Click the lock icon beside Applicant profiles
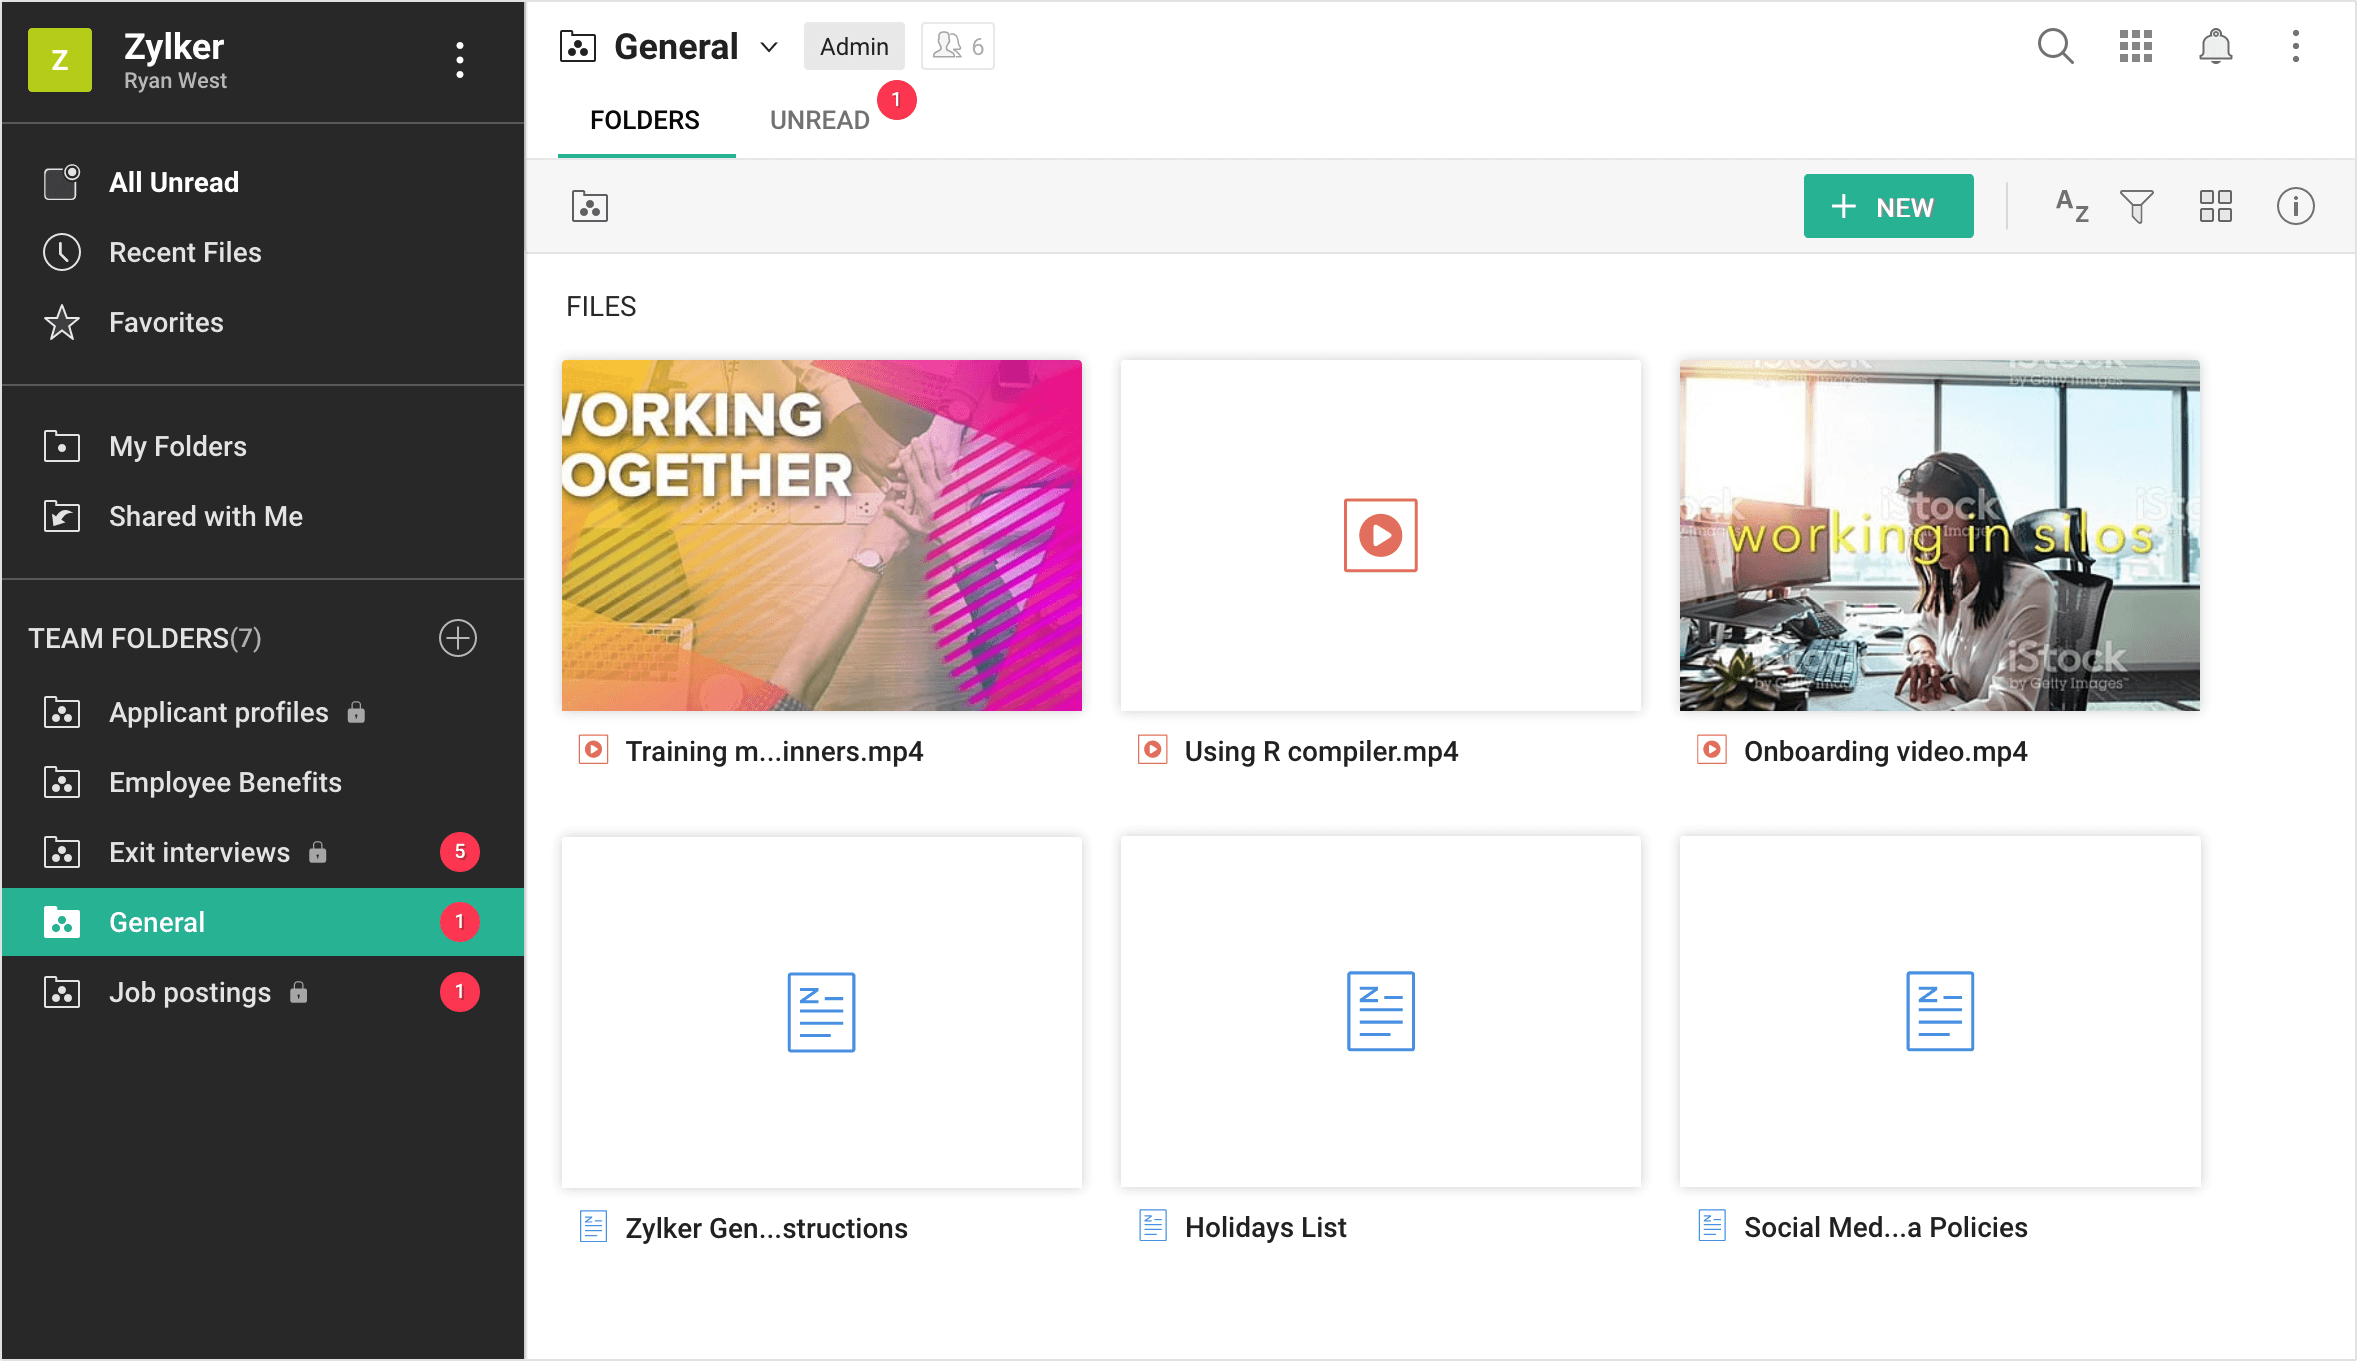The image size is (2357, 1361). coord(356,712)
